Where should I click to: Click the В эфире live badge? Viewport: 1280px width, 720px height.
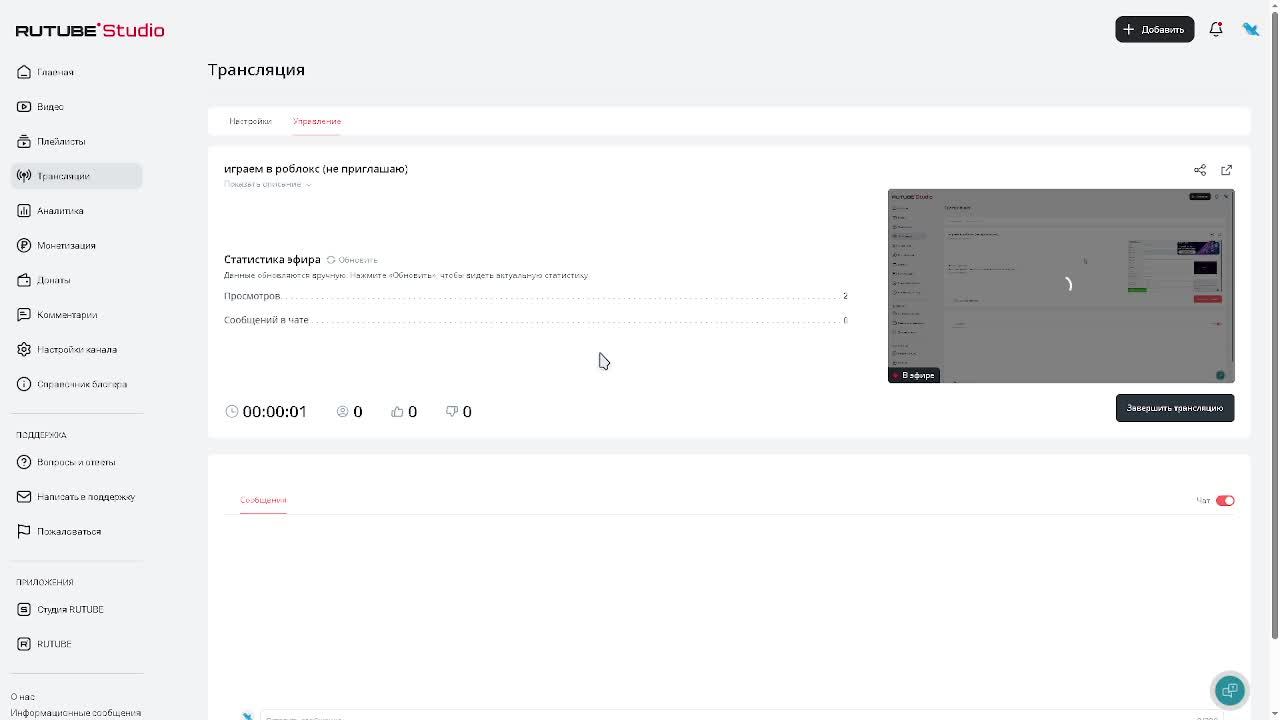(914, 375)
